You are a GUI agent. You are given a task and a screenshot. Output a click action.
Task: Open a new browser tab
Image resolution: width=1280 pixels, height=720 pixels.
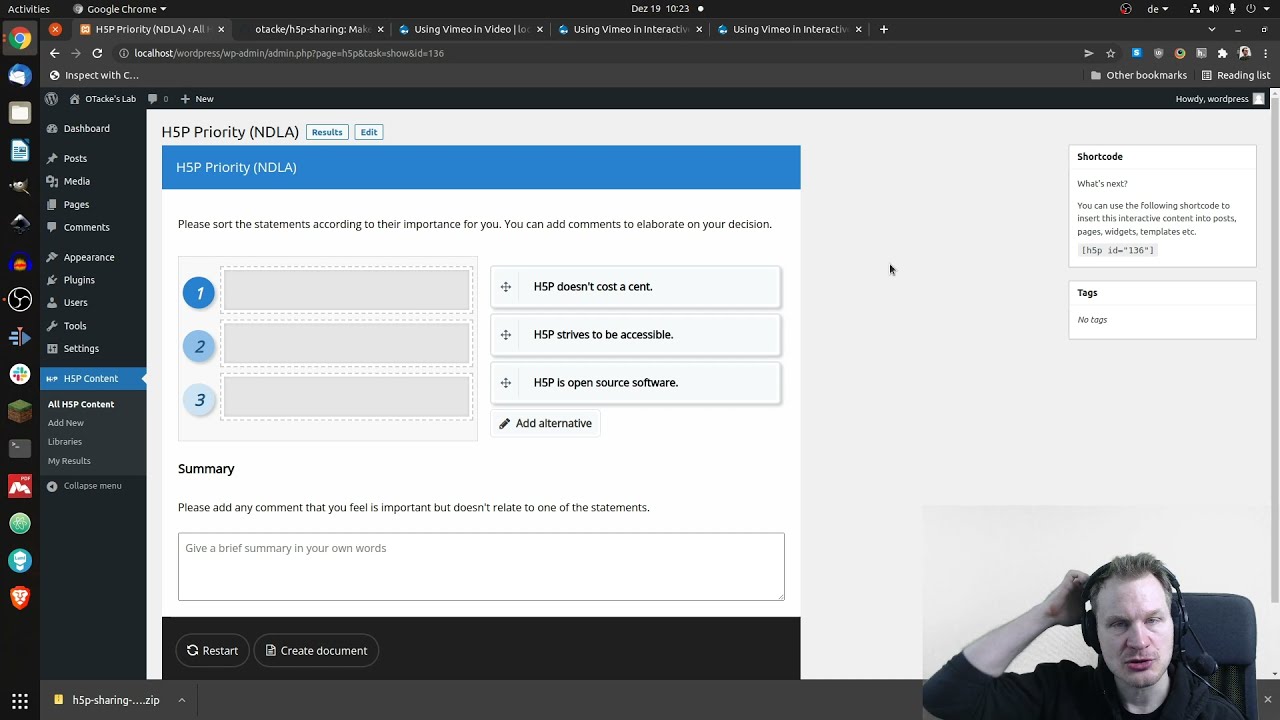coord(884,29)
